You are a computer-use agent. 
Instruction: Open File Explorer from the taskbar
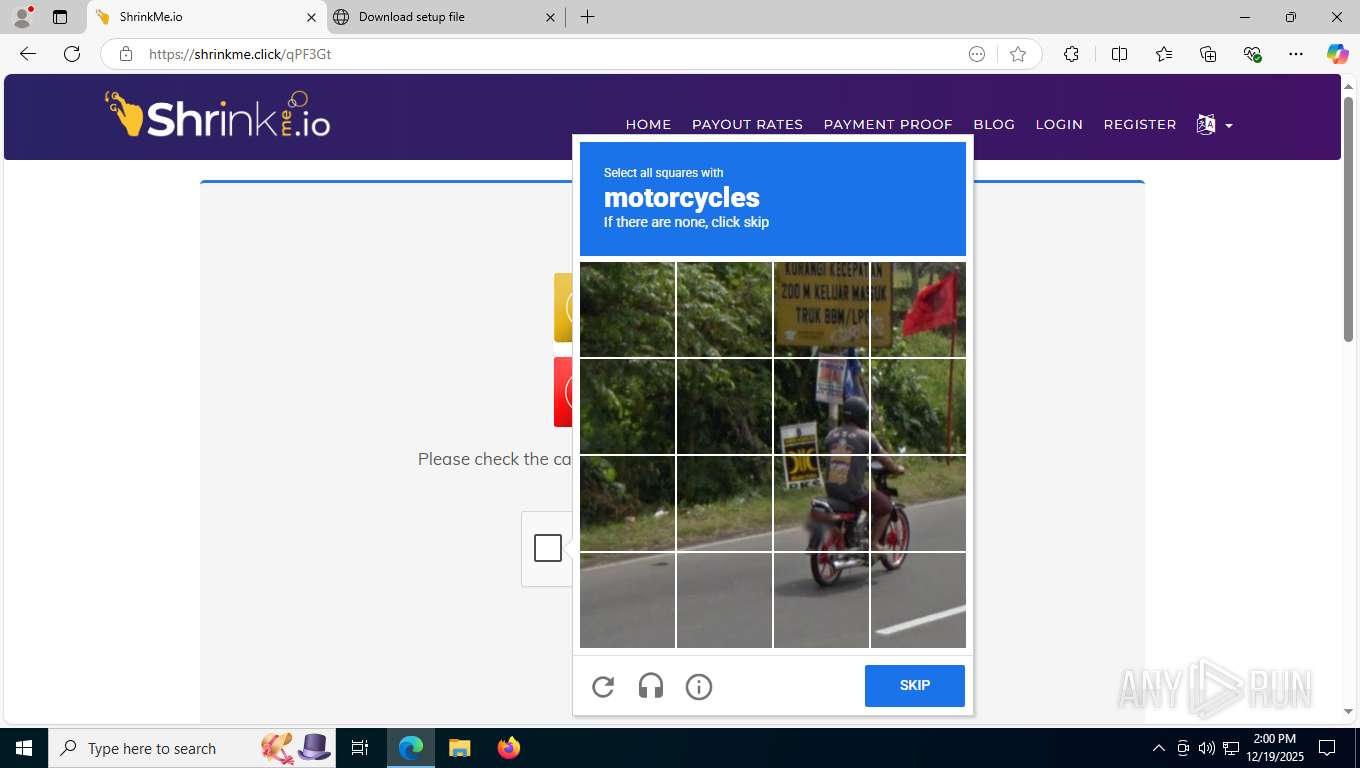tap(459, 748)
